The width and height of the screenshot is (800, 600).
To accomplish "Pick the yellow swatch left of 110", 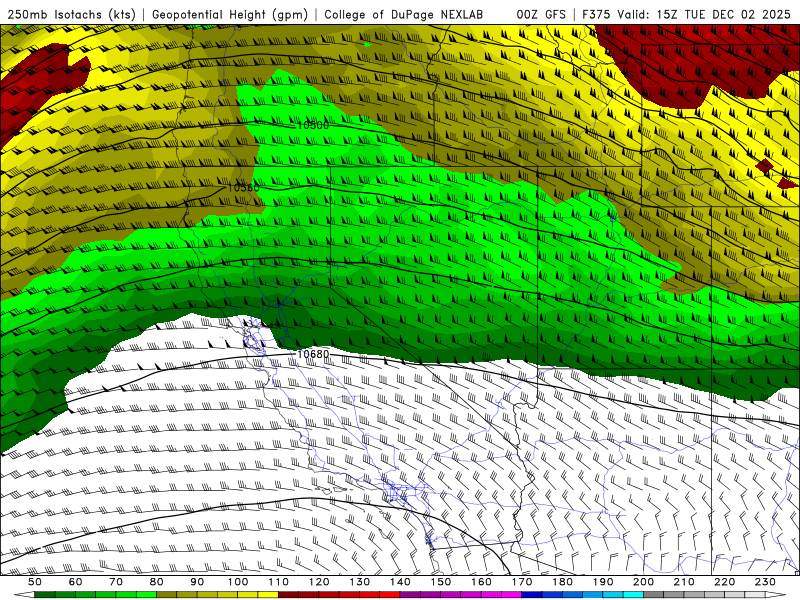I will 268,595.
